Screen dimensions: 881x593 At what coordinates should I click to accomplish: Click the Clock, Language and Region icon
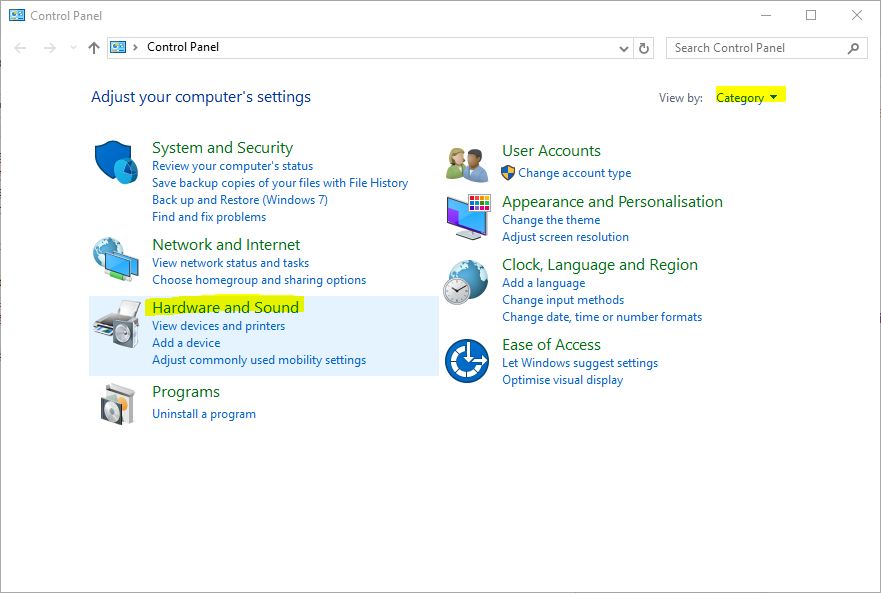click(465, 282)
